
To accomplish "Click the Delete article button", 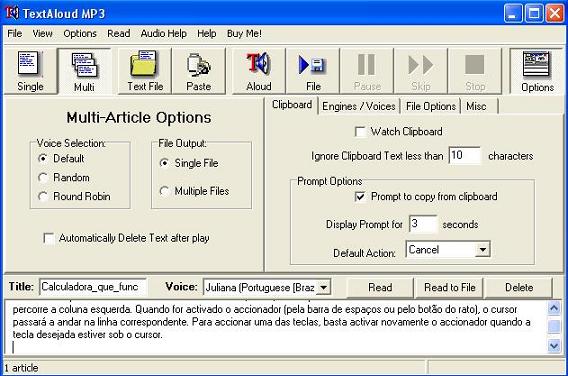I will point(519,288).
